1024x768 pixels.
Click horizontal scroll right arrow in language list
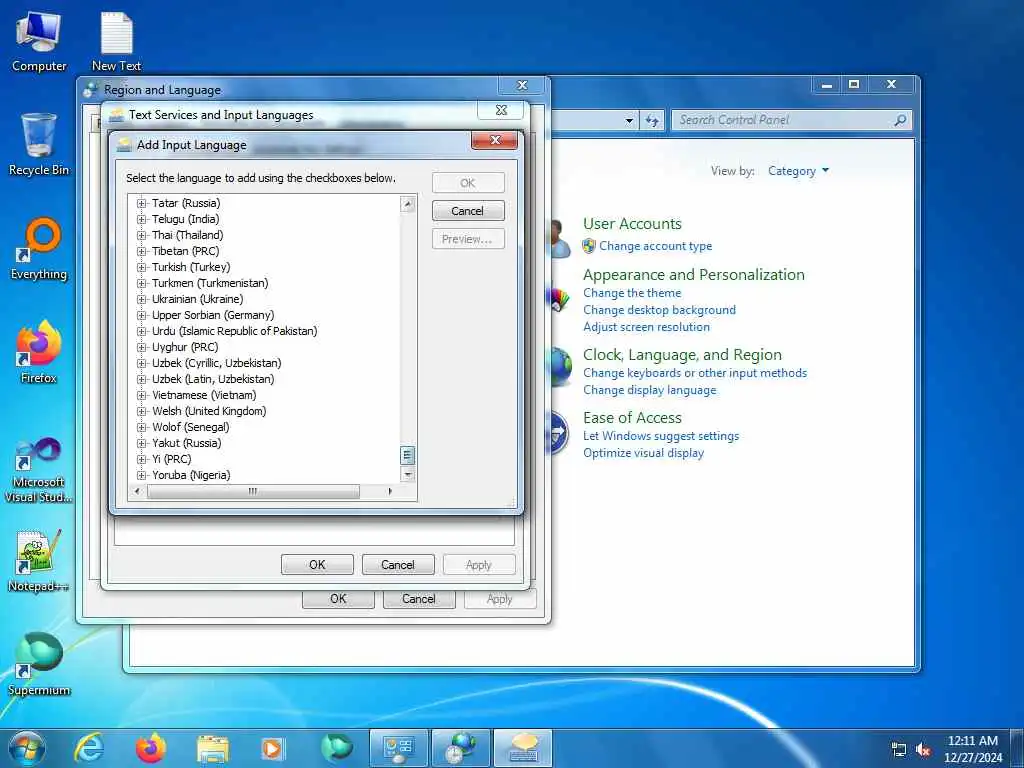[x=390, y=491]
